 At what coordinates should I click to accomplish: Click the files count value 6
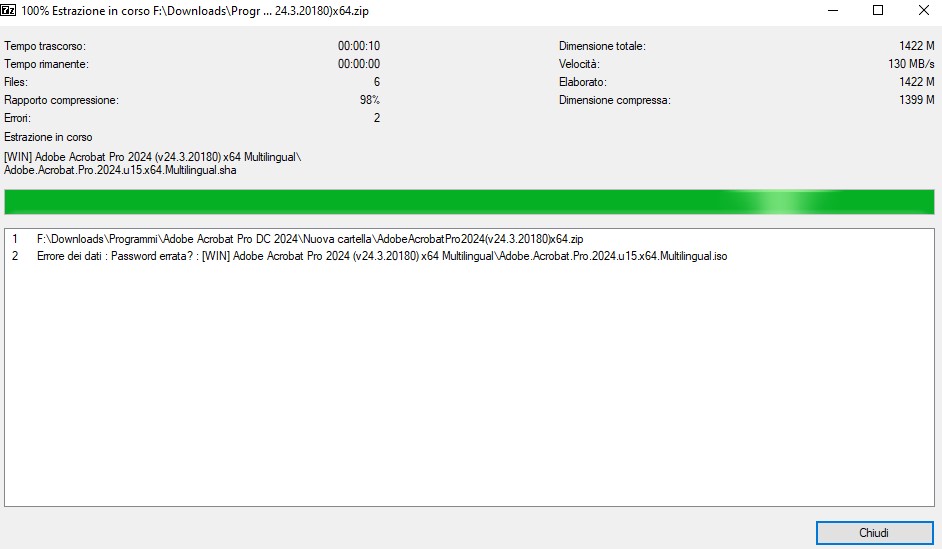point(377,82)
